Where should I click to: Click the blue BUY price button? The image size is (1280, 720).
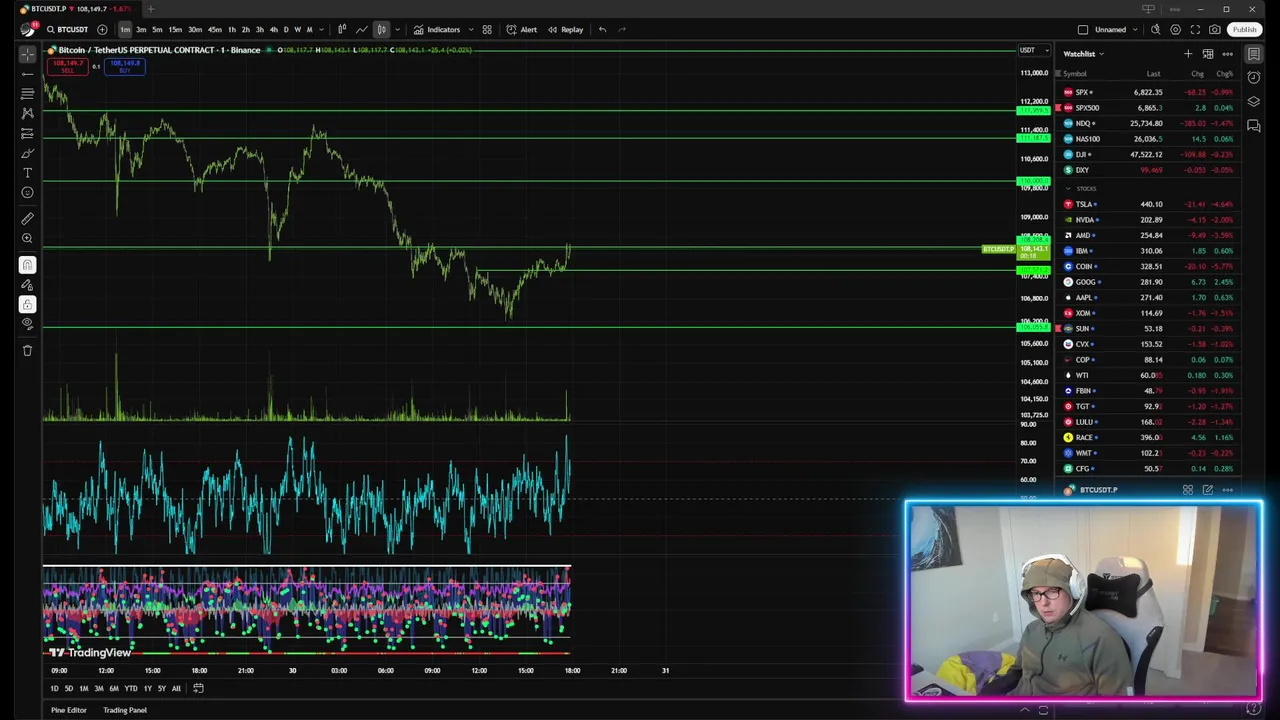[125, 67]
